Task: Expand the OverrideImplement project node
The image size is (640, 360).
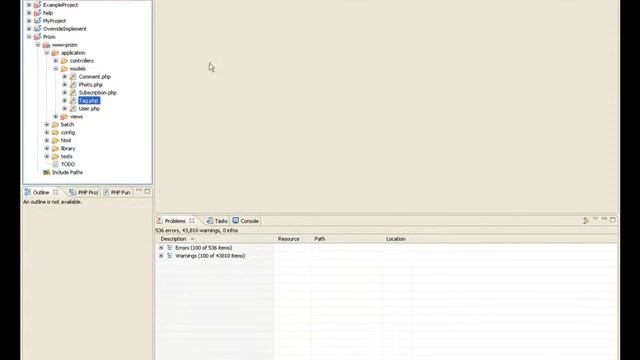Action: point(29,29)
